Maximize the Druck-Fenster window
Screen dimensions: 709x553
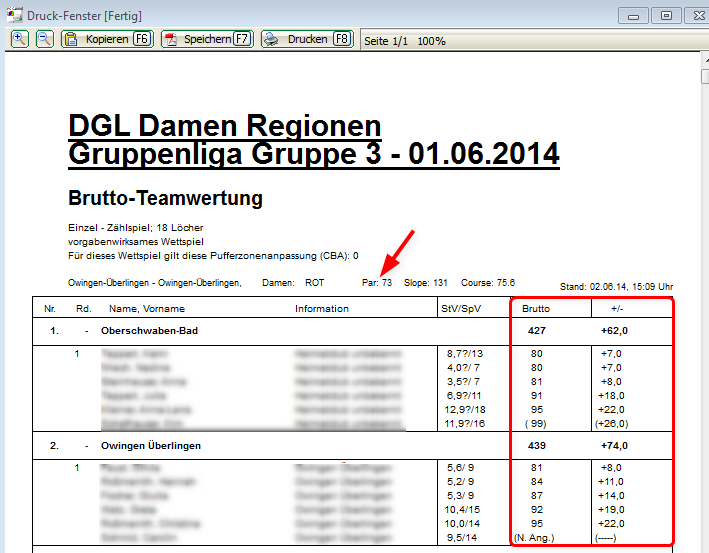[x=665, y=14]
